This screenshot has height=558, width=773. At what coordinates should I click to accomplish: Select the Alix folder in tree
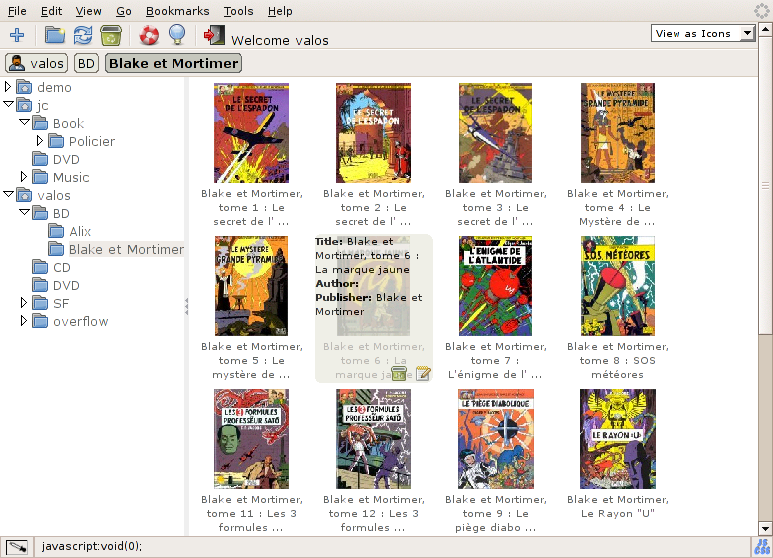click(80, 232)
